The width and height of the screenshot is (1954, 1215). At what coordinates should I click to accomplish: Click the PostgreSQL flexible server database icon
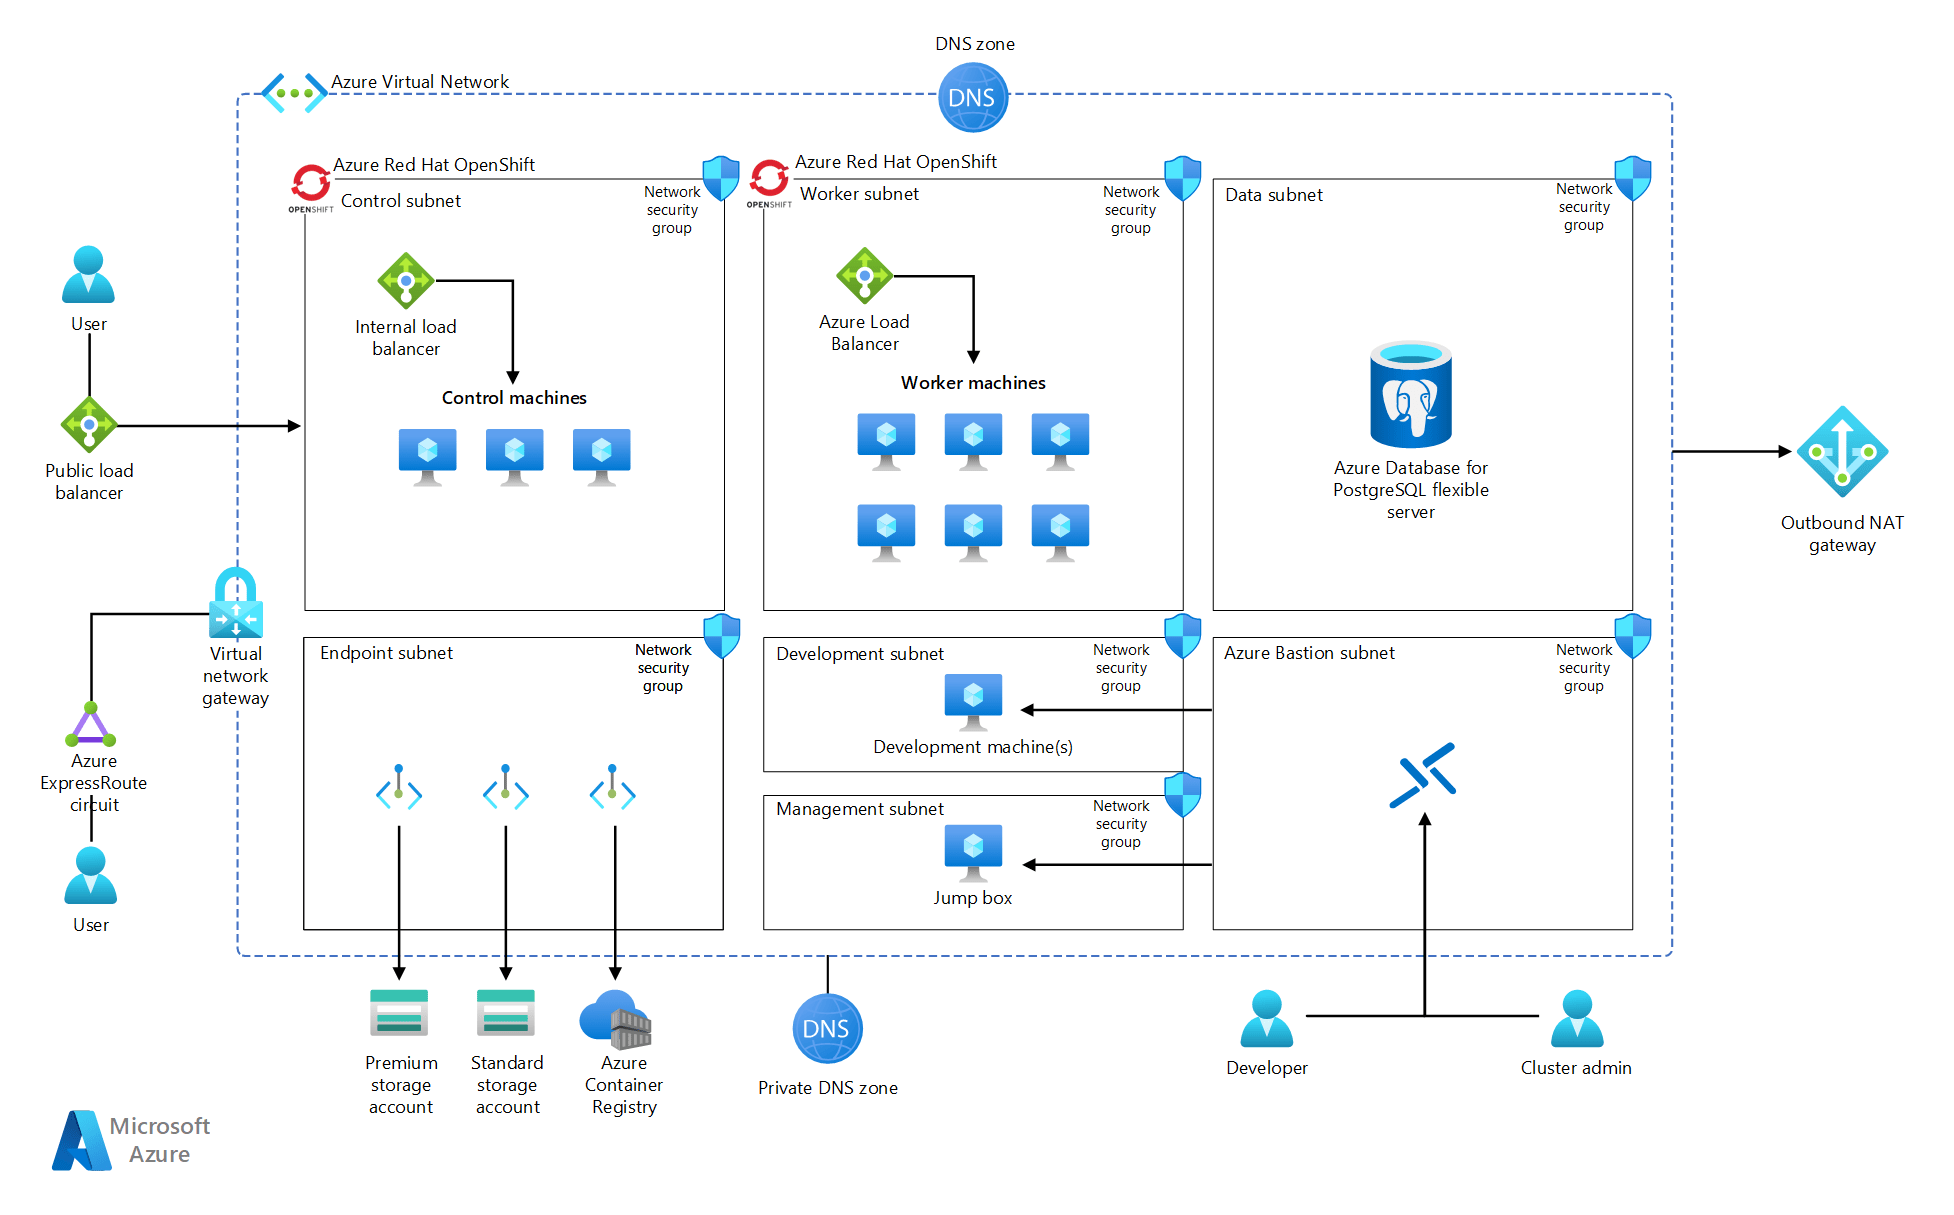(1410, 394)
